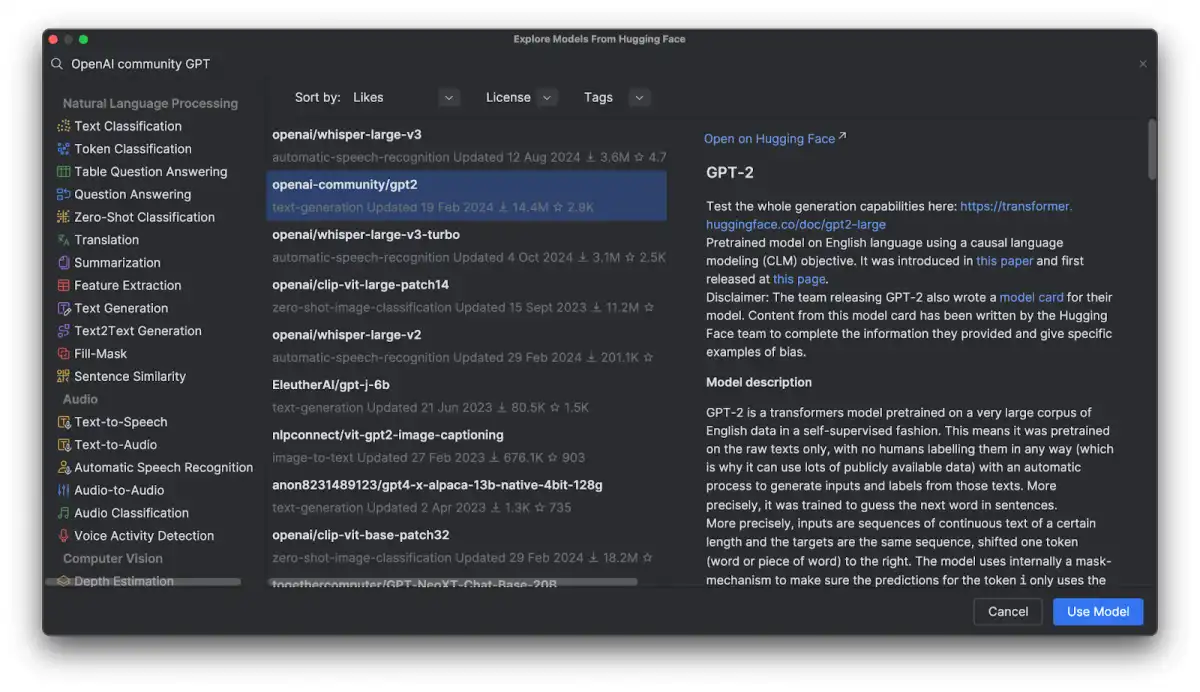Screen dimensions: 1200x692
Task: Click the Computer Vision section header
Action: pyautogui.click(x=113, y=559)
